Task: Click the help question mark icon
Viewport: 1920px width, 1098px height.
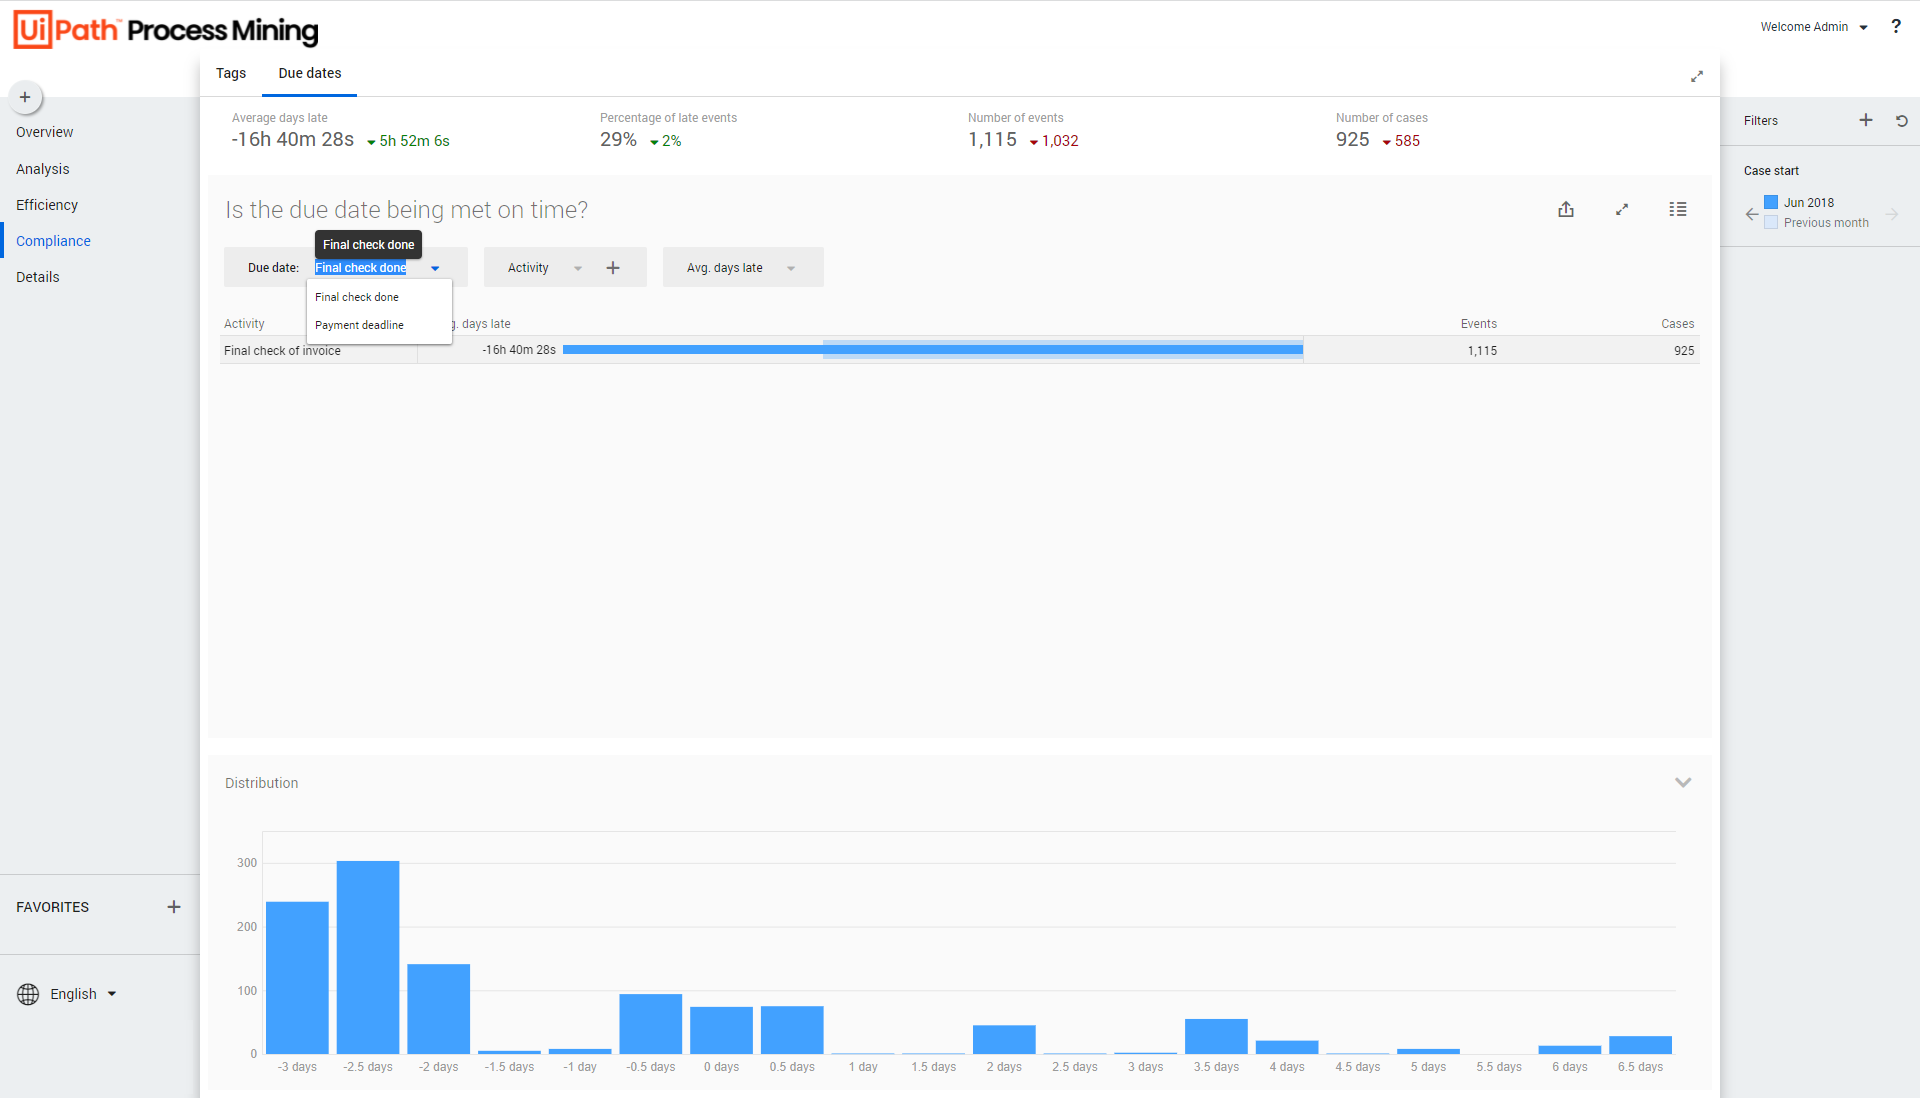Action: coord(1896,27)
